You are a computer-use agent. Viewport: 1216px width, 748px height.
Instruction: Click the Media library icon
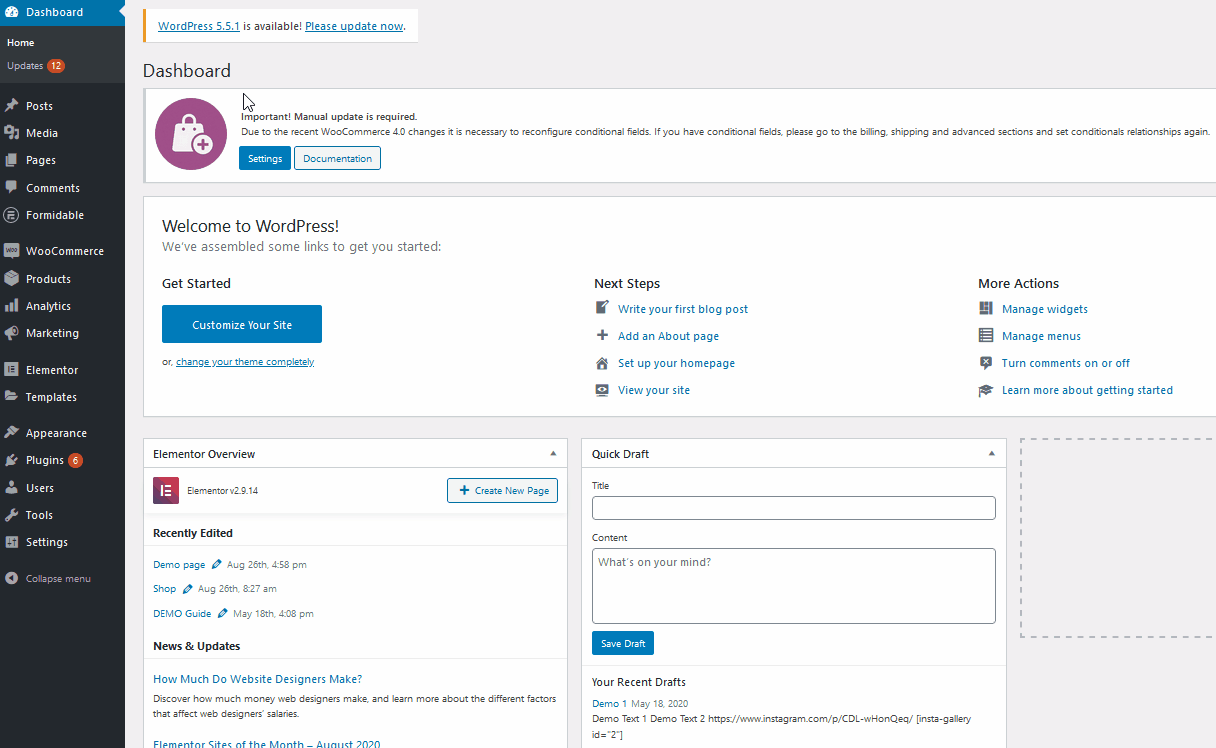[x=12, y=132]
